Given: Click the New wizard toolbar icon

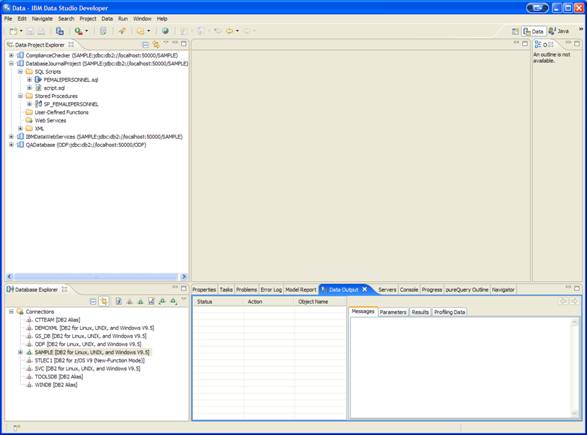Looking at the screenshot, I should coord(13,31).
